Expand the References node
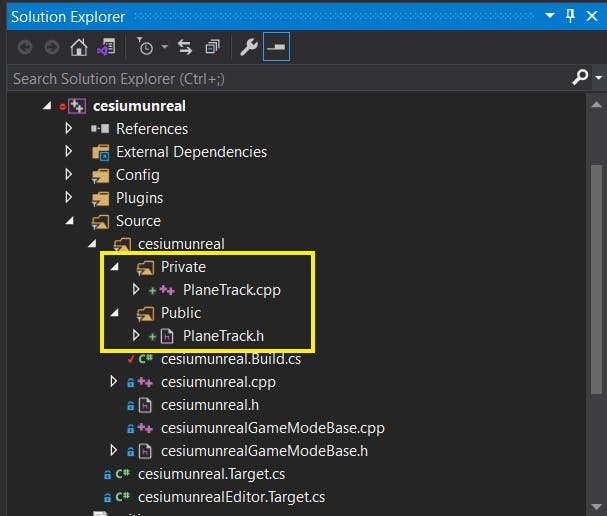The image size is (607, 516). click(x=69, y=128)
